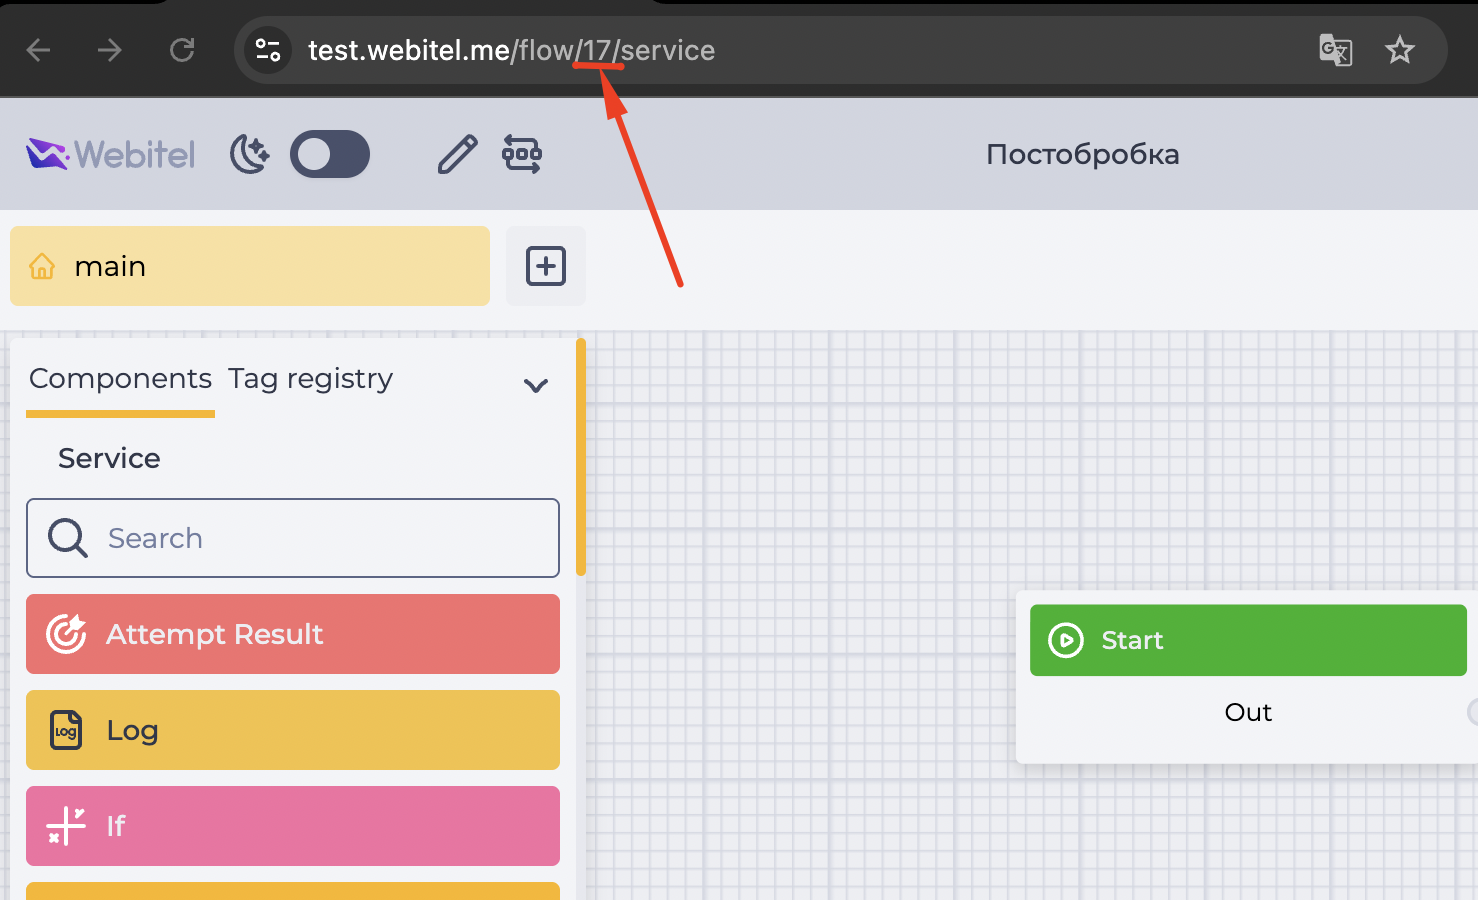
Task: Click the Log file icon
Action: click(66, 730)
